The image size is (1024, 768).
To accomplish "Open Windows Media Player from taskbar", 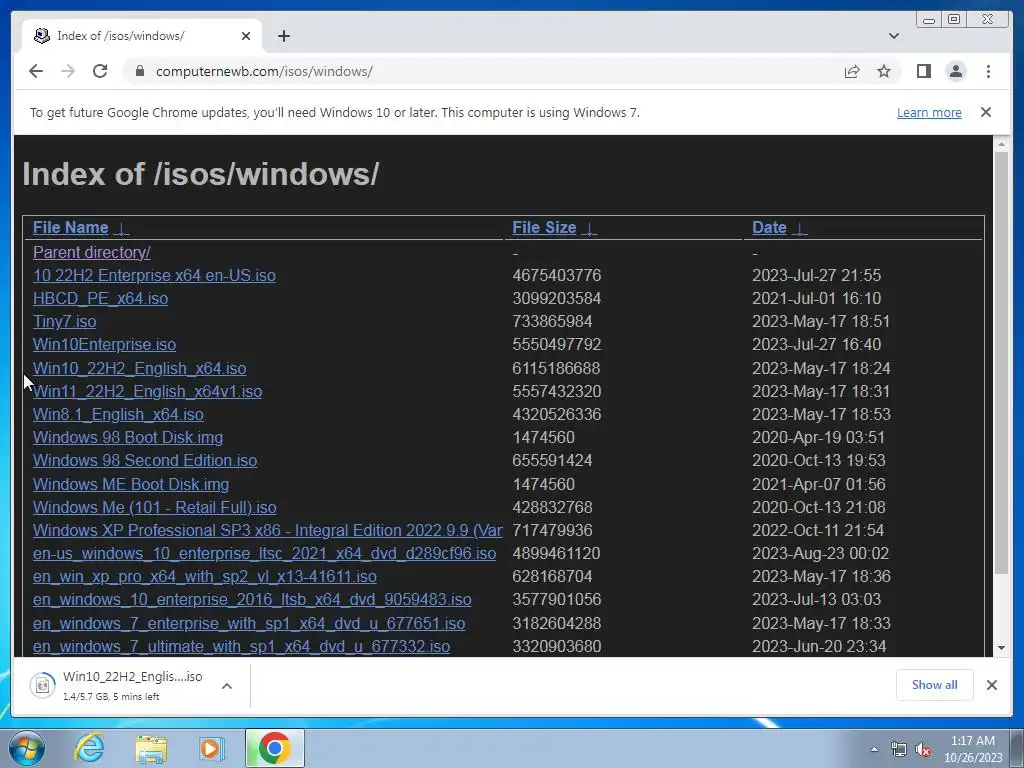I will [x=211, y=748].
